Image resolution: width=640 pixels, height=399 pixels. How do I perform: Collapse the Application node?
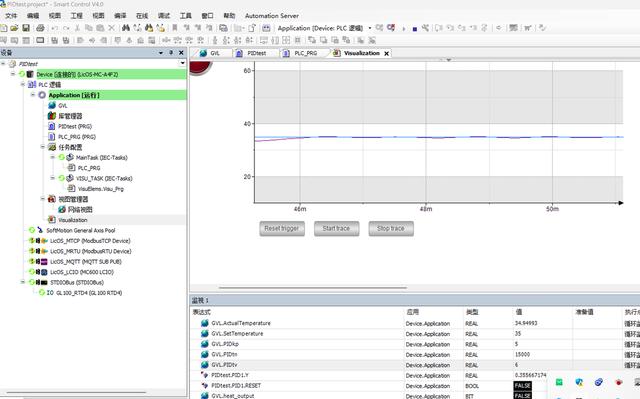pos(33,95)
